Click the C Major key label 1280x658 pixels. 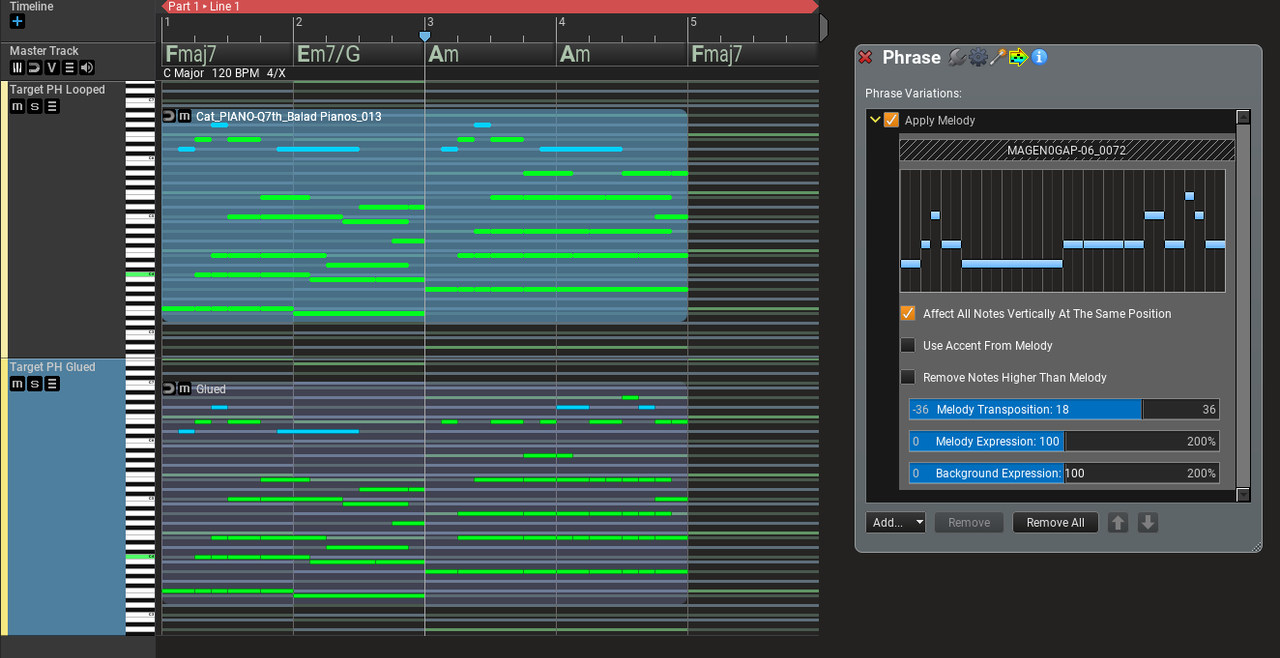point(184,73)
